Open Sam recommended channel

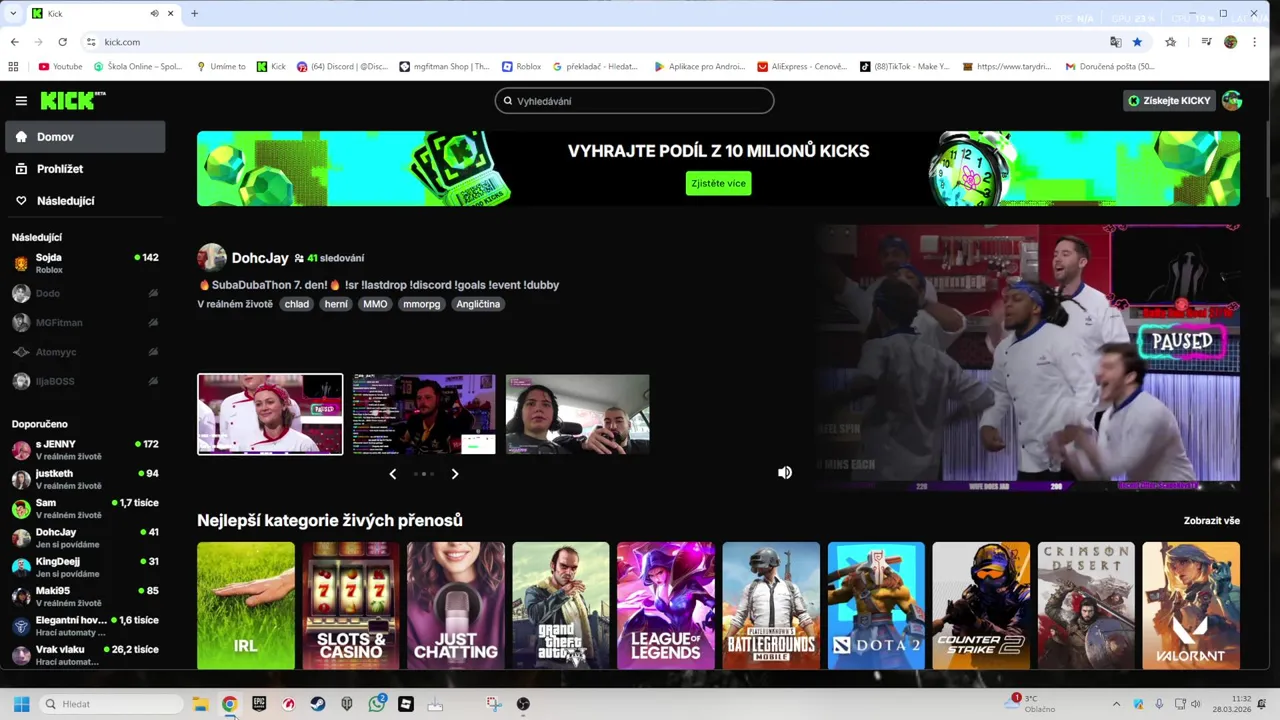(x=85, y=508)
